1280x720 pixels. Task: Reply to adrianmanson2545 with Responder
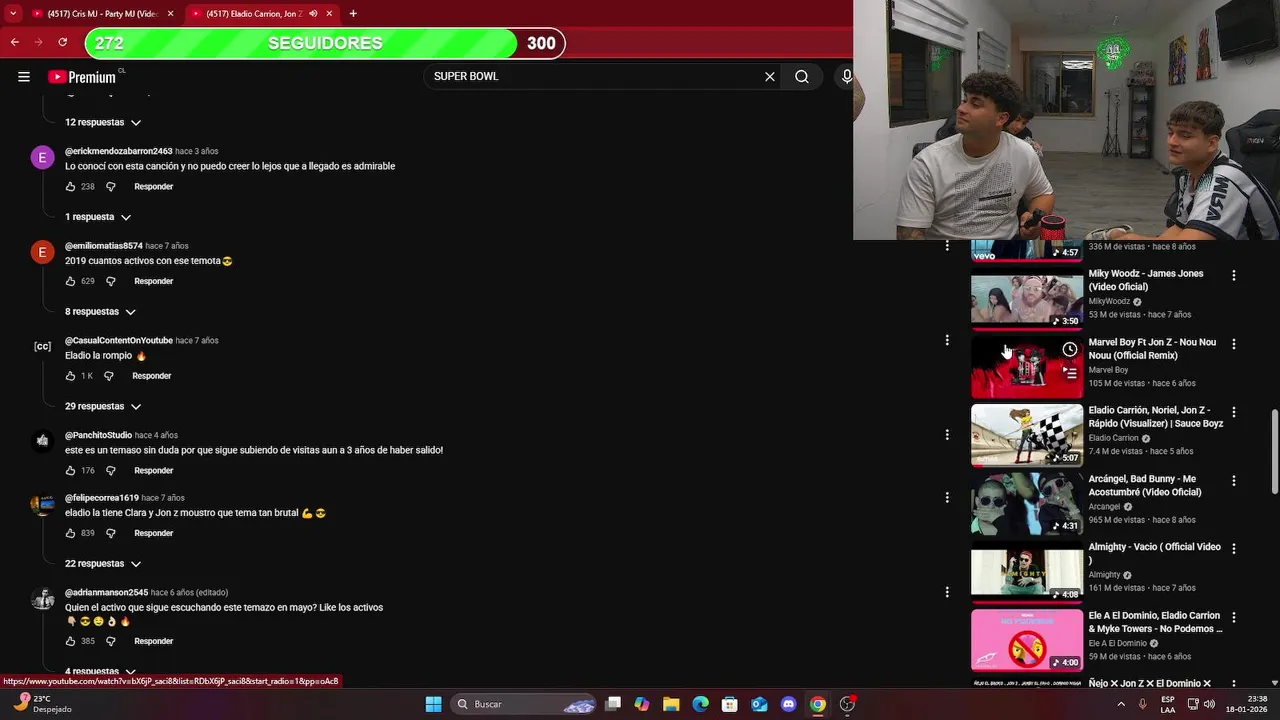(154, 641)
